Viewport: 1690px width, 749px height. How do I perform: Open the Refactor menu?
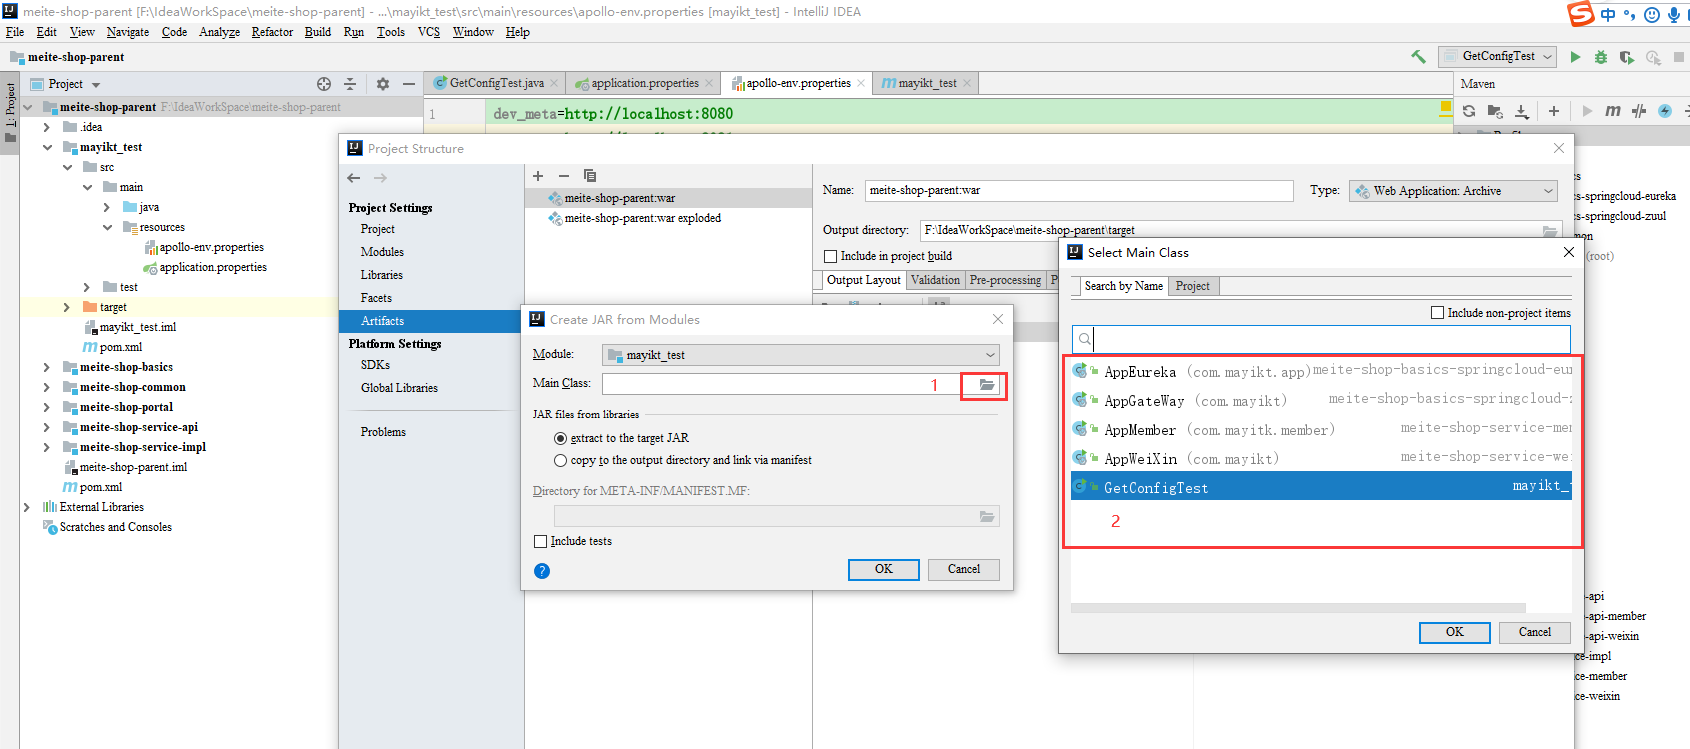(272, 32)
